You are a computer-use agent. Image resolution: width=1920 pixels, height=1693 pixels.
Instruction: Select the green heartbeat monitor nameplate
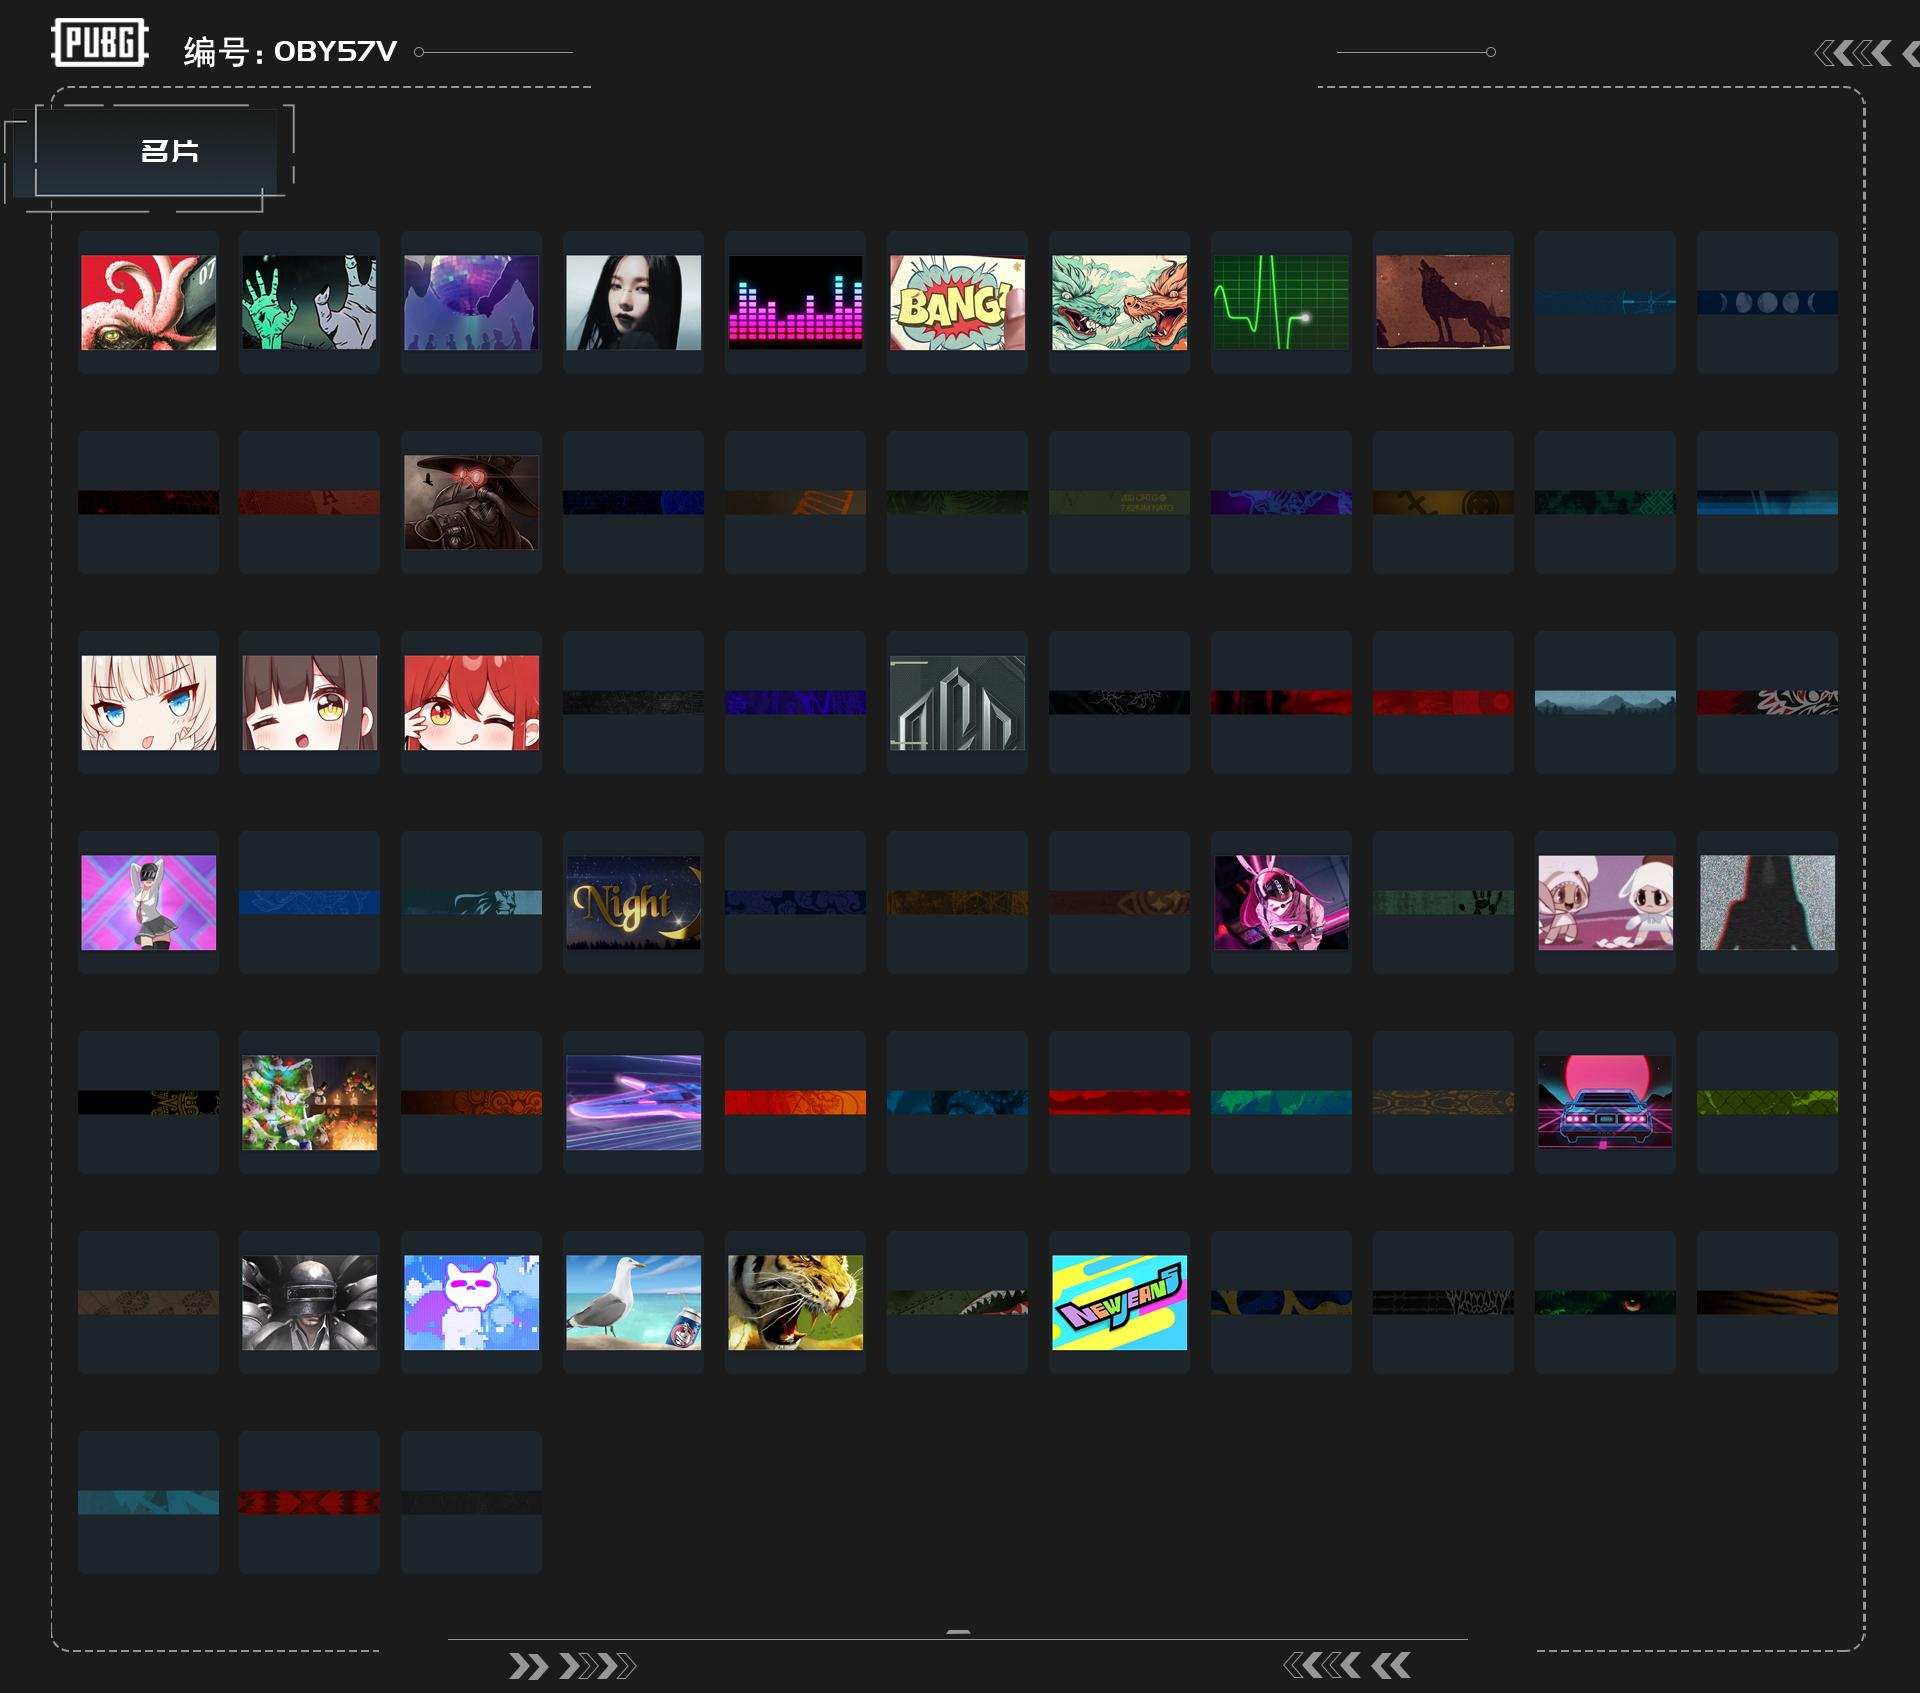pyautogui.click(x=1281, y=302)
